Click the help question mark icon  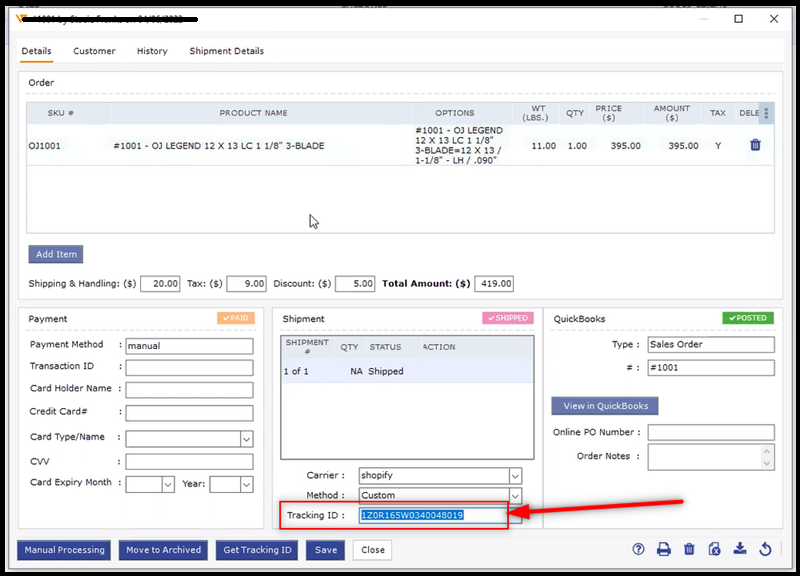pyautogui.click(x=639, y=549)
